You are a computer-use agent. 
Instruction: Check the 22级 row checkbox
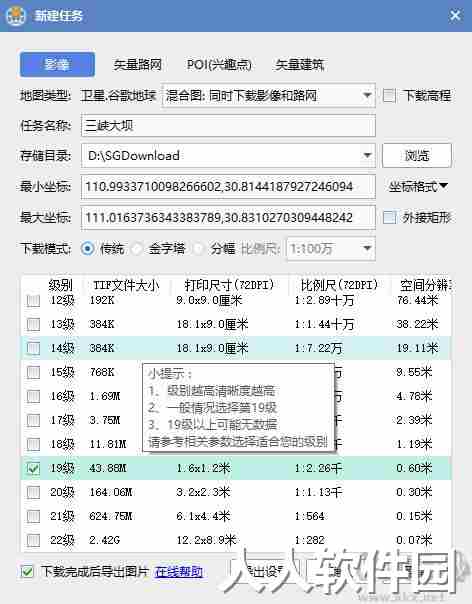click(x=33, y=540)
